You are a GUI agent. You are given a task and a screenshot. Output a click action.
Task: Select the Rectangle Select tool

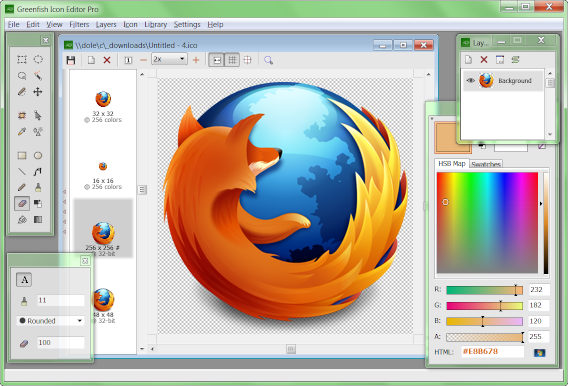[x=22, y=59]
